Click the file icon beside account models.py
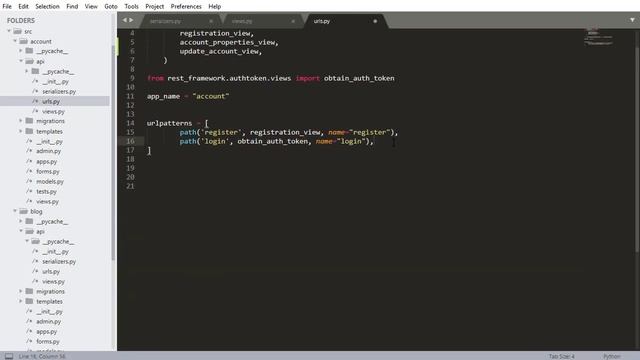640x360 pixels. pyautogui.click(x=29, y=181)
